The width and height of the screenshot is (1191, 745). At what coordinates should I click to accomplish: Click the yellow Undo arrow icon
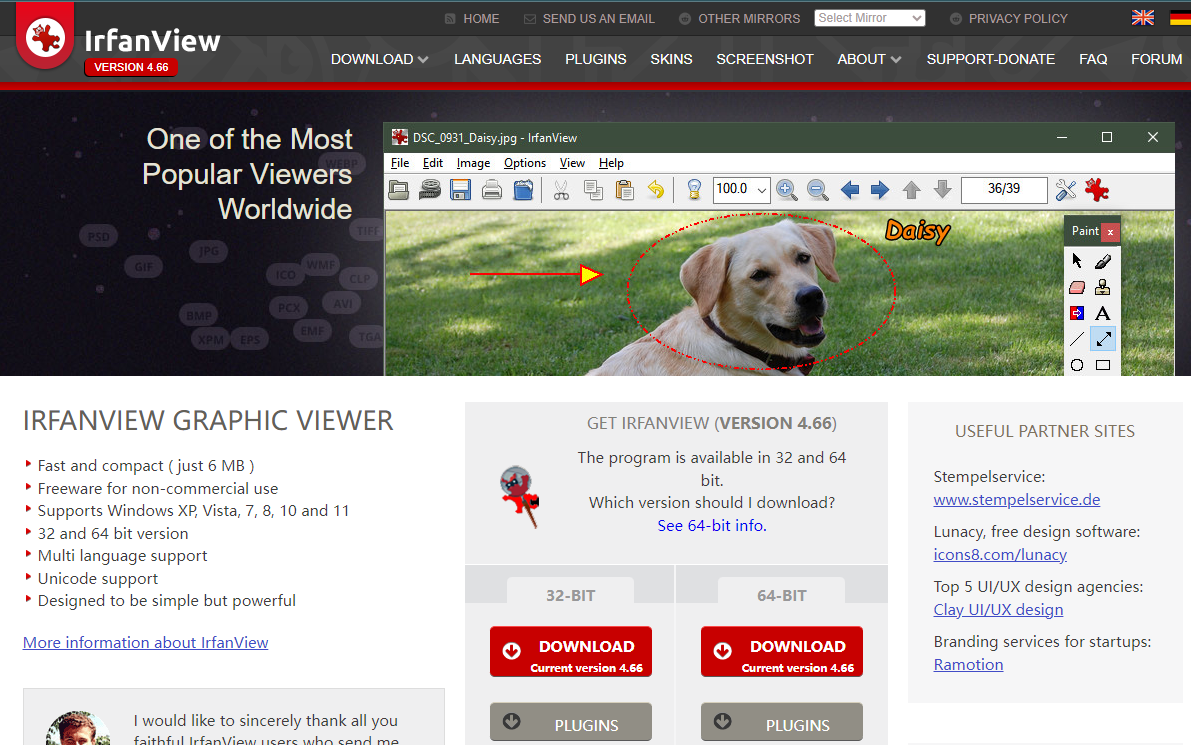(655, 190)
